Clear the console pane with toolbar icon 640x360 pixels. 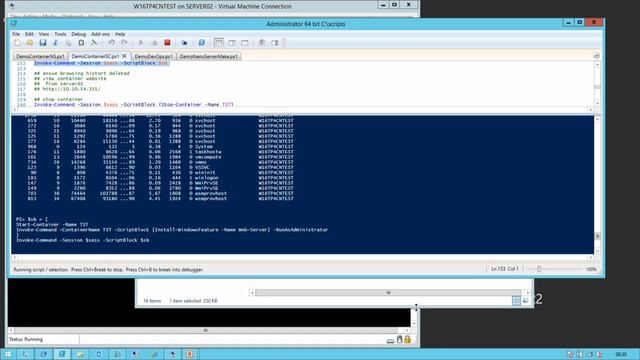pyautogui.click(x=94, y=43)
